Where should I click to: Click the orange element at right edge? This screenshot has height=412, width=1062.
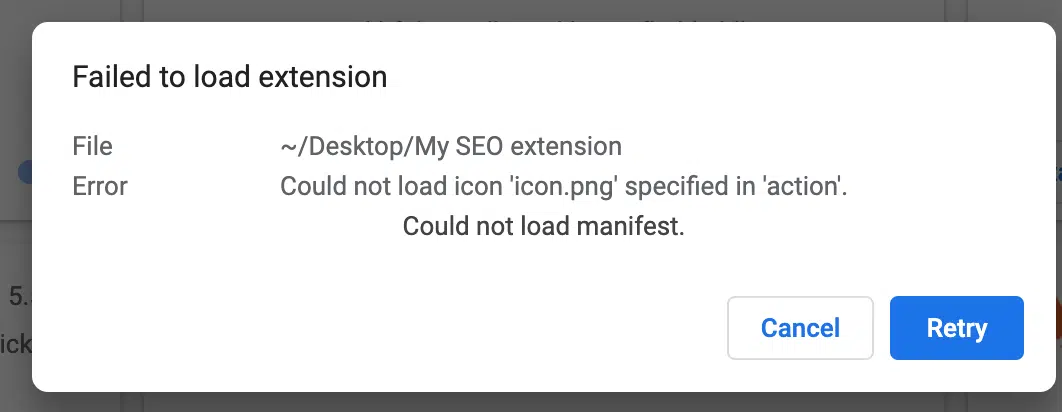[x=1056, y=322]
